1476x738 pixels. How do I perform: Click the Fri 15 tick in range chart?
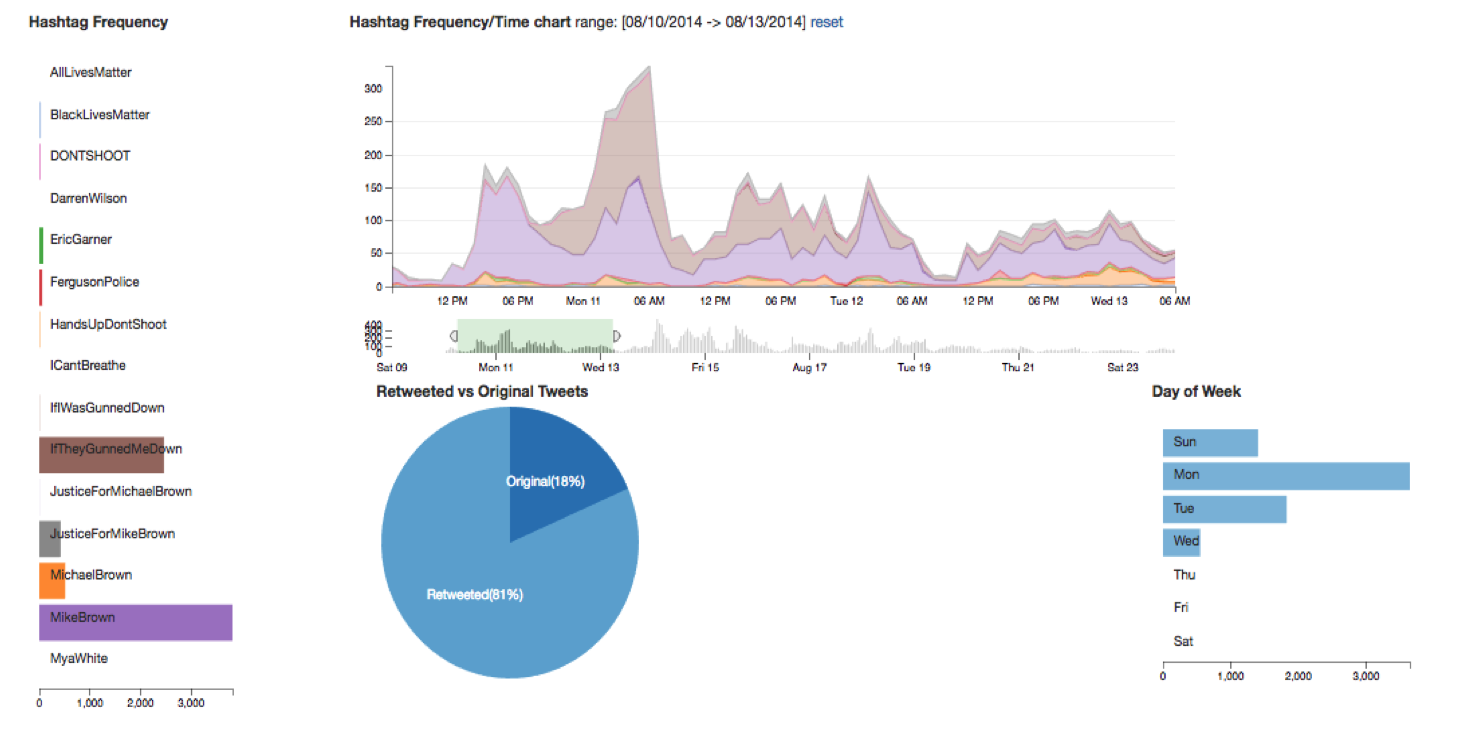pos(705,367)
